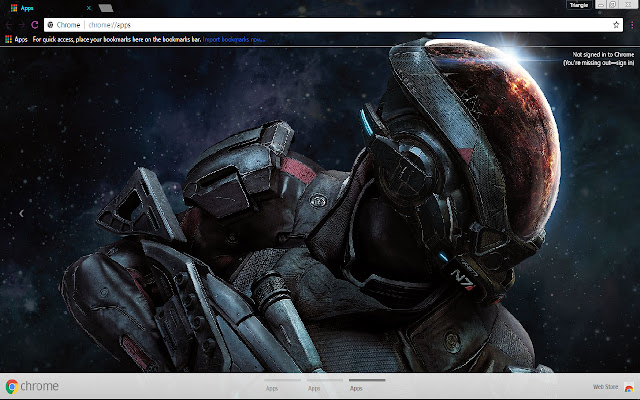Image resolution: width=640 pixels, height=400 pixels.
Task: Click the Chrome logo in the footer
Action: tap(32, 386)
